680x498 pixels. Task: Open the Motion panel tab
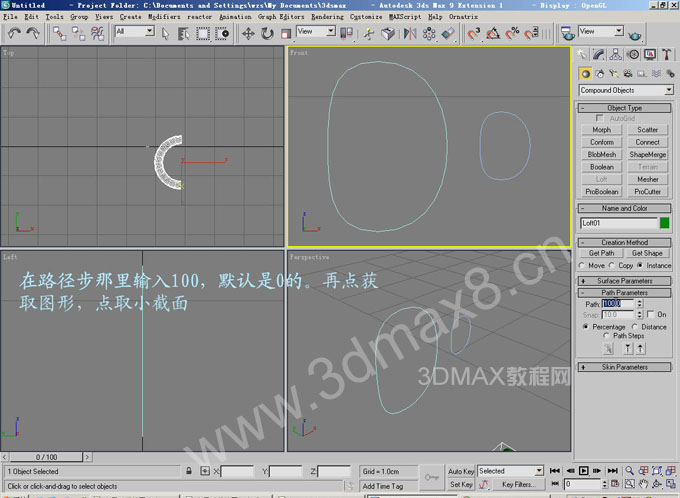point(634,55)
